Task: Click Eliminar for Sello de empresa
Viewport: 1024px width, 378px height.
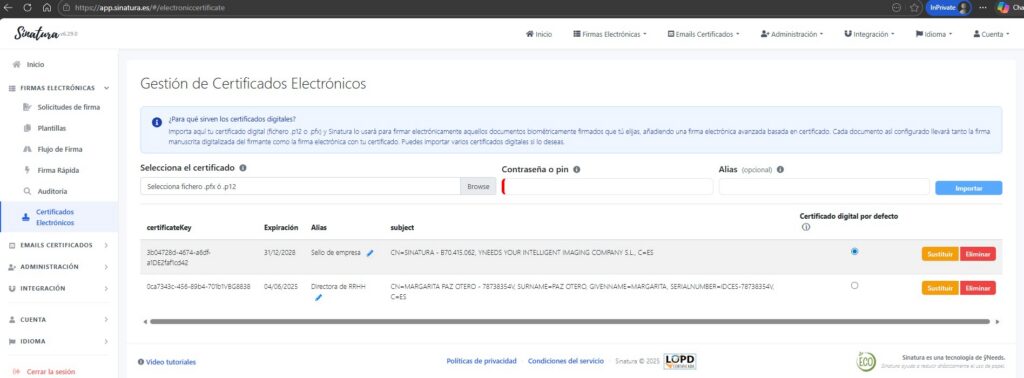Action: click(978, 254)
